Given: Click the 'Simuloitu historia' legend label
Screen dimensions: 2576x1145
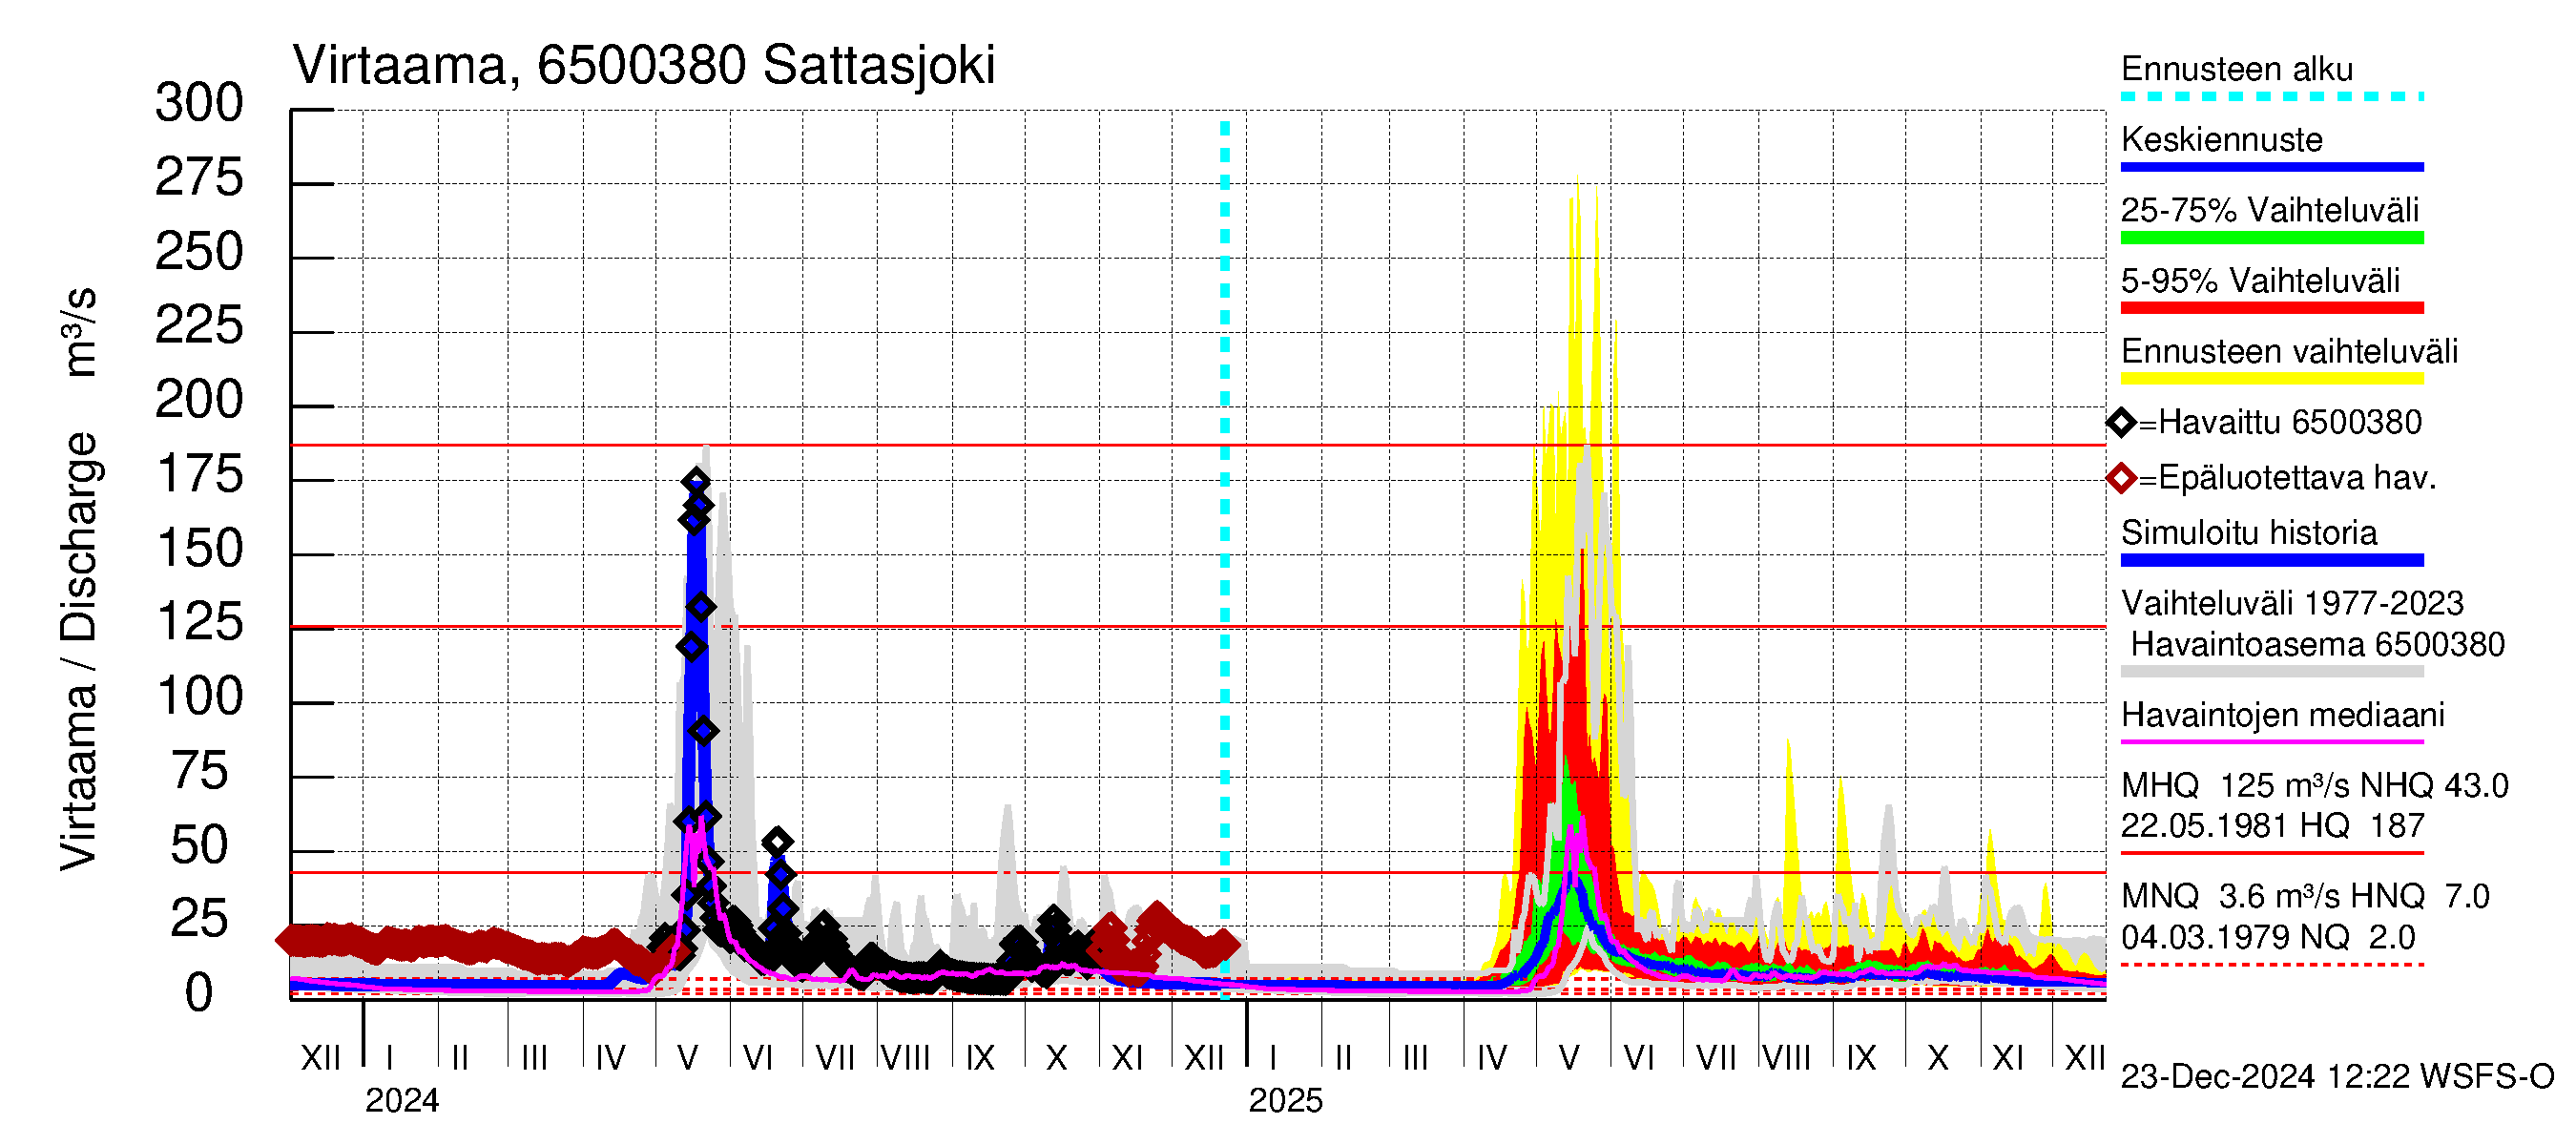Looking at the screenshot, I should click(2249, 533).
